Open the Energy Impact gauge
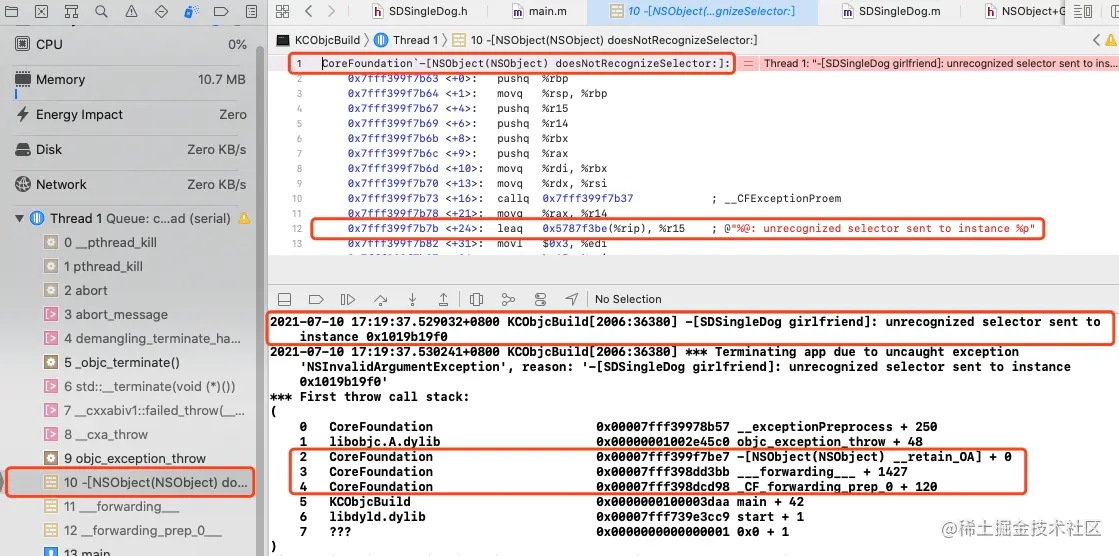The image size is (1119, 556). click(131, 114)
